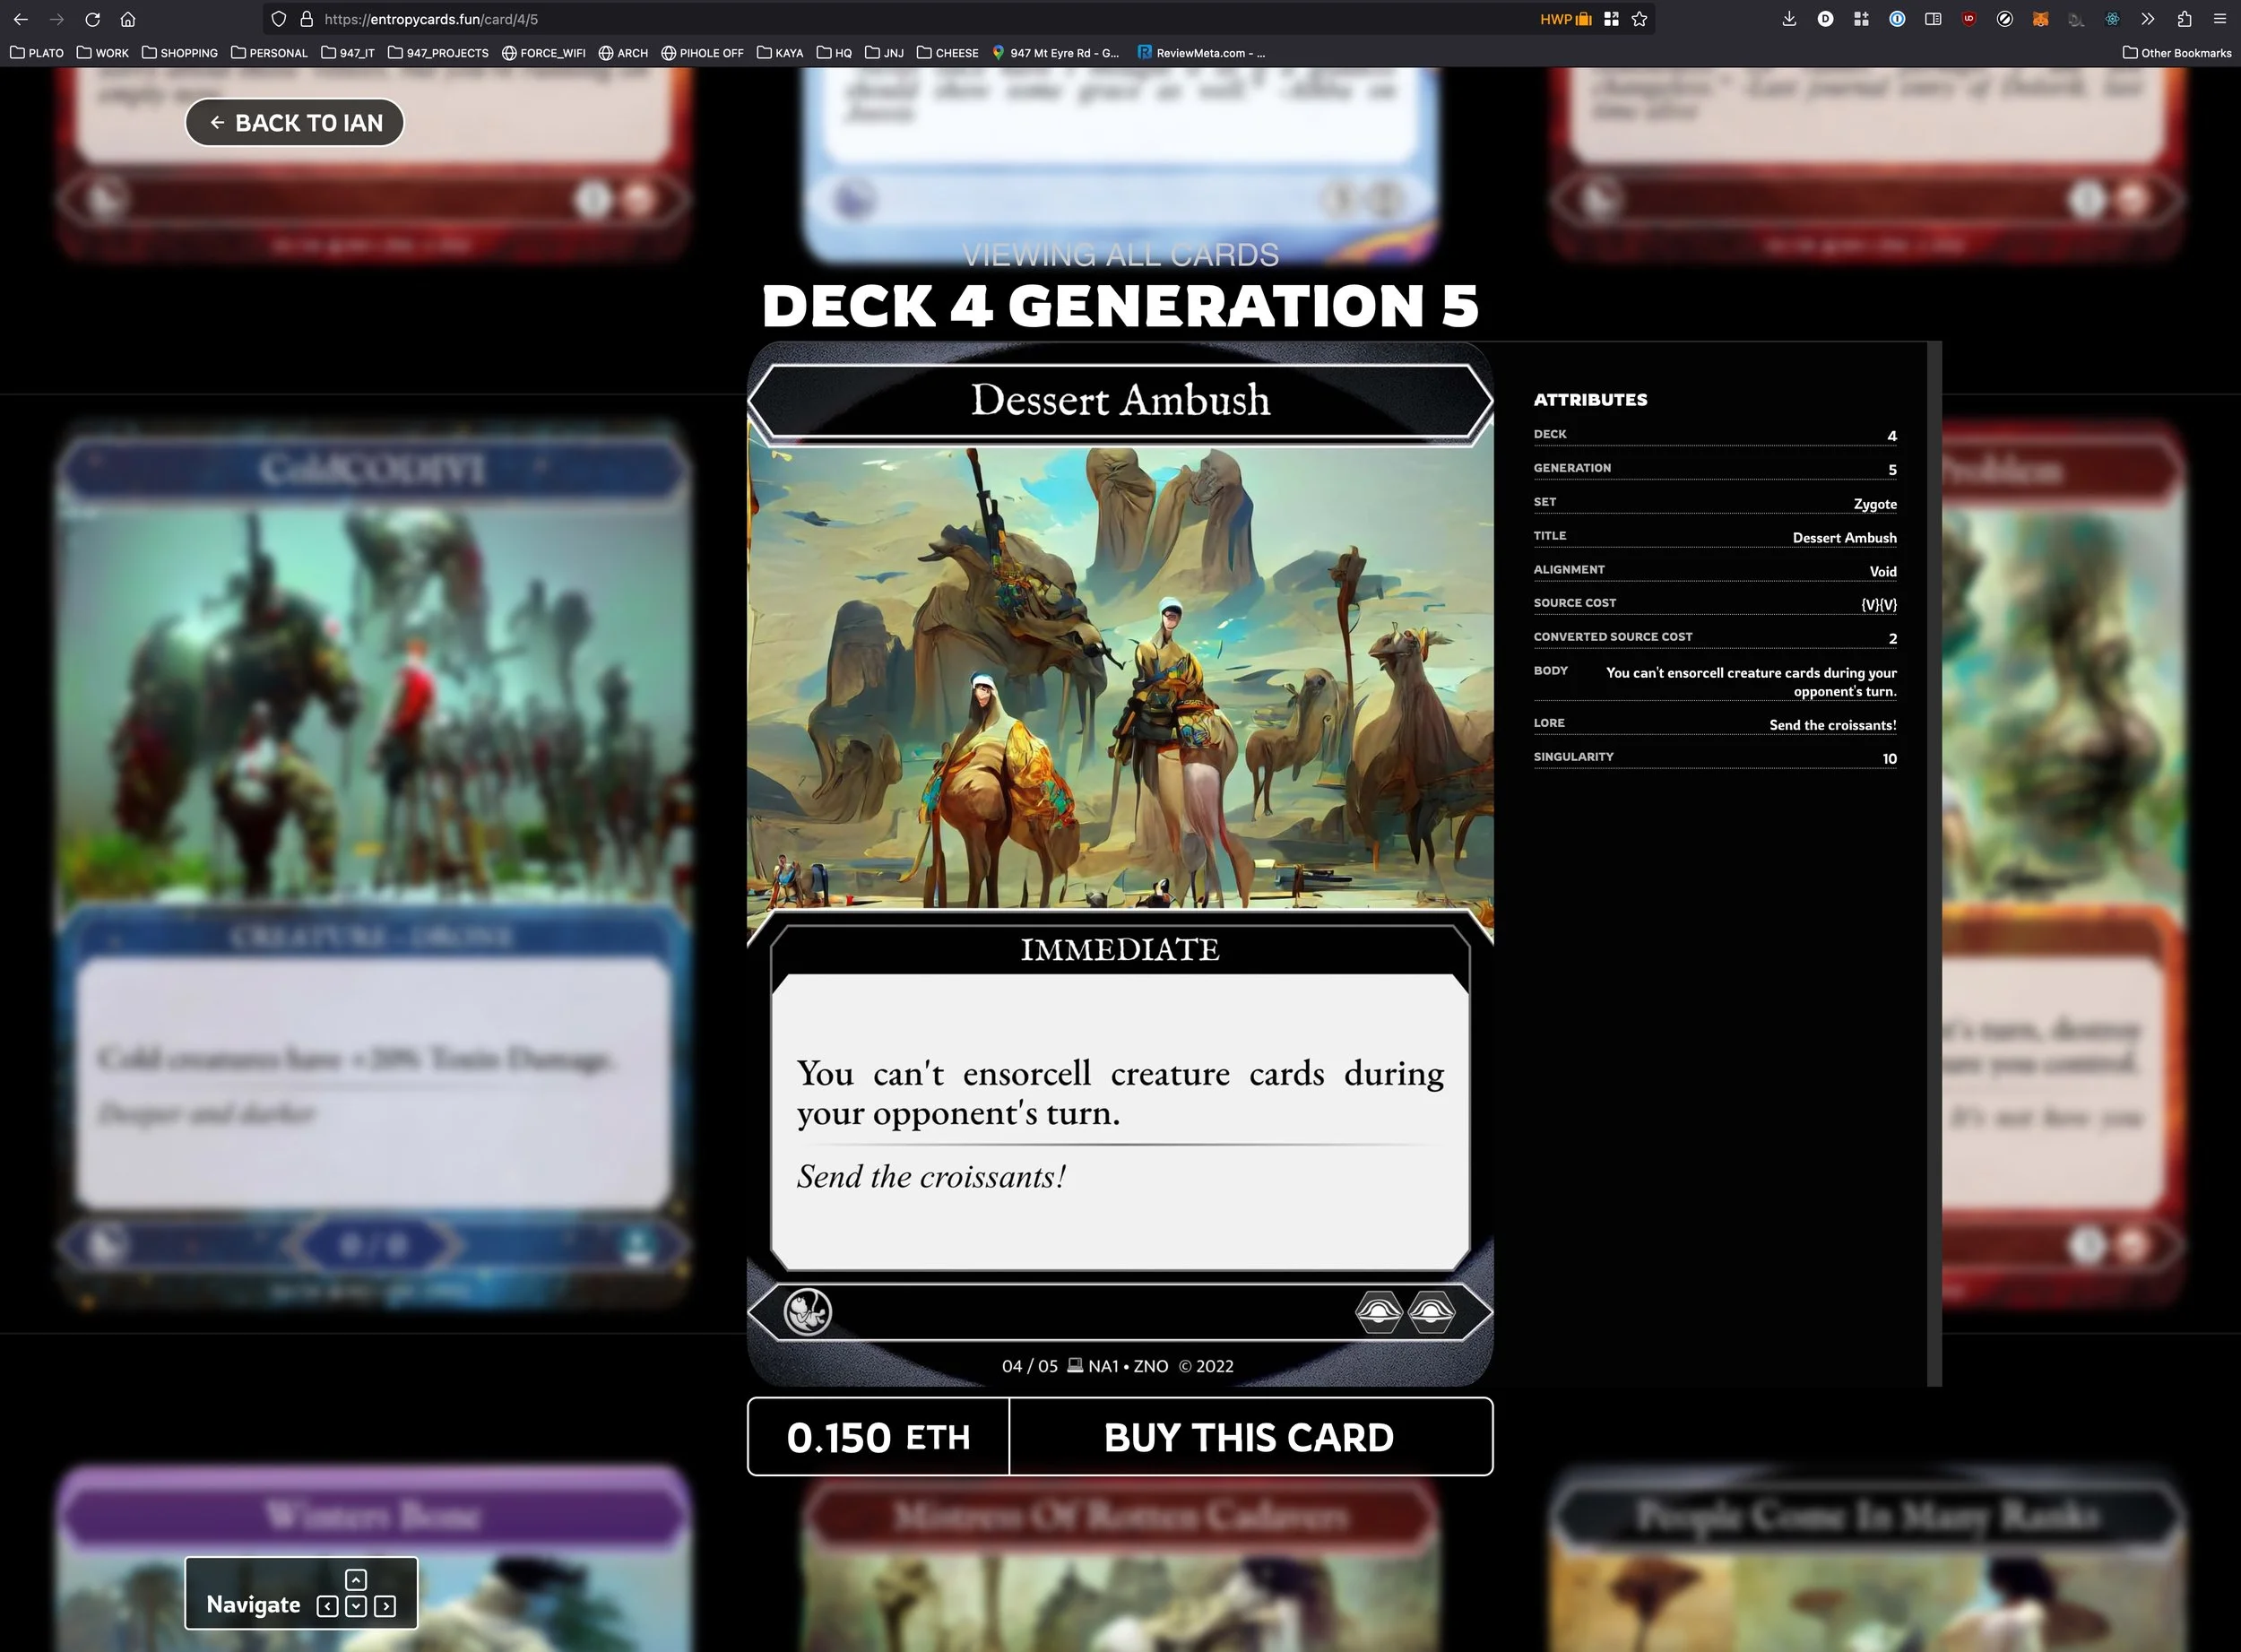Open the MetaMask fox extension

pyautogui.click(x=2040, y=19)
